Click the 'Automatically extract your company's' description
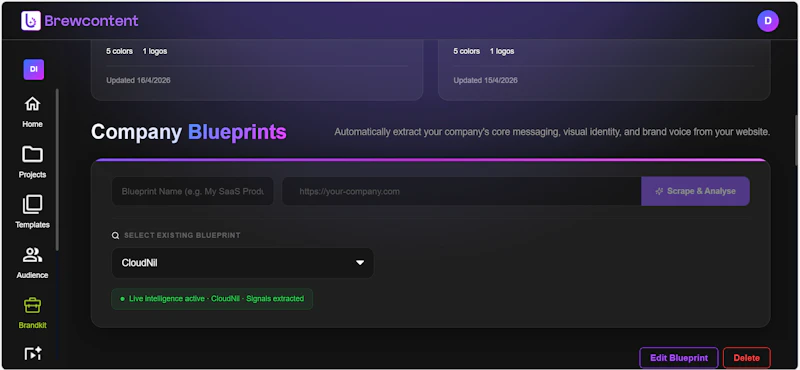 click(x=552, y=132)
